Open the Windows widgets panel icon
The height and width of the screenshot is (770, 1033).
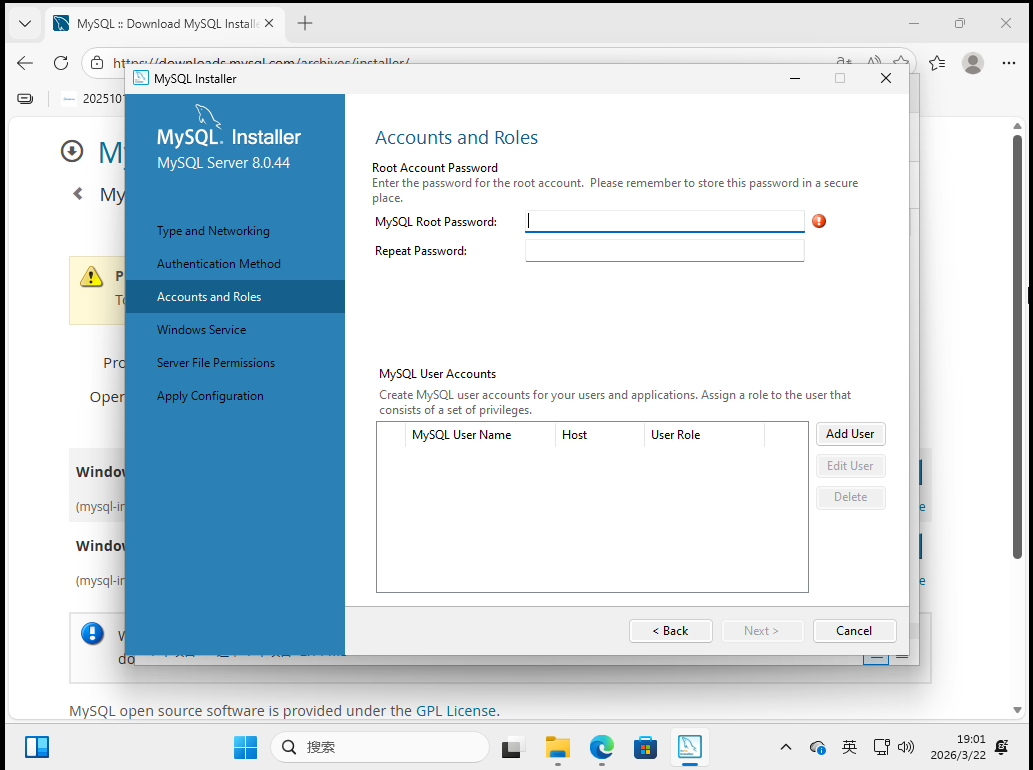pyautogui.click(x=37, y=748)
